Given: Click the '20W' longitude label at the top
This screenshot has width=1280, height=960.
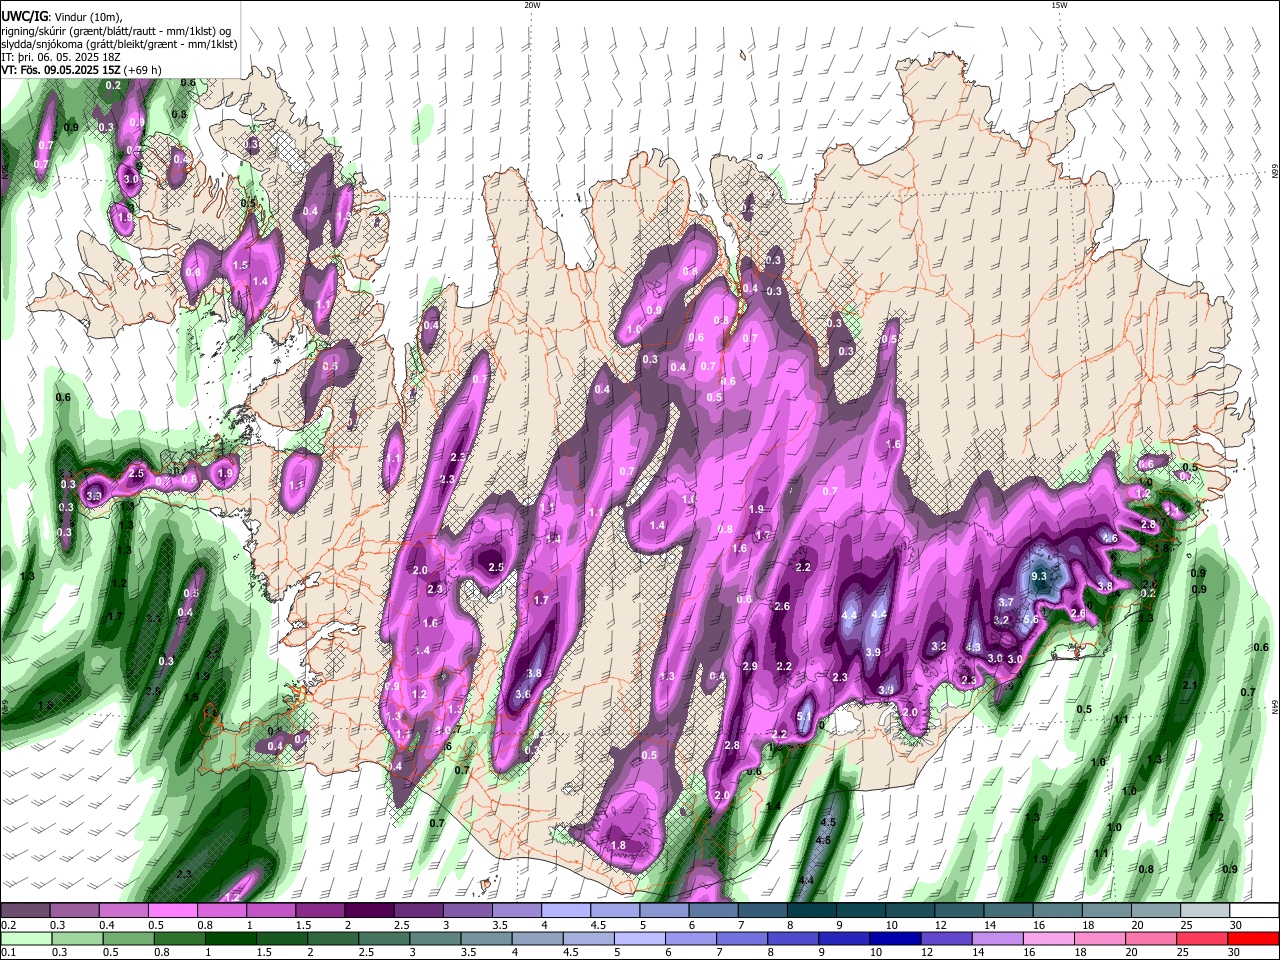Looking at the screenshot, I should click(x=532, y=5).
